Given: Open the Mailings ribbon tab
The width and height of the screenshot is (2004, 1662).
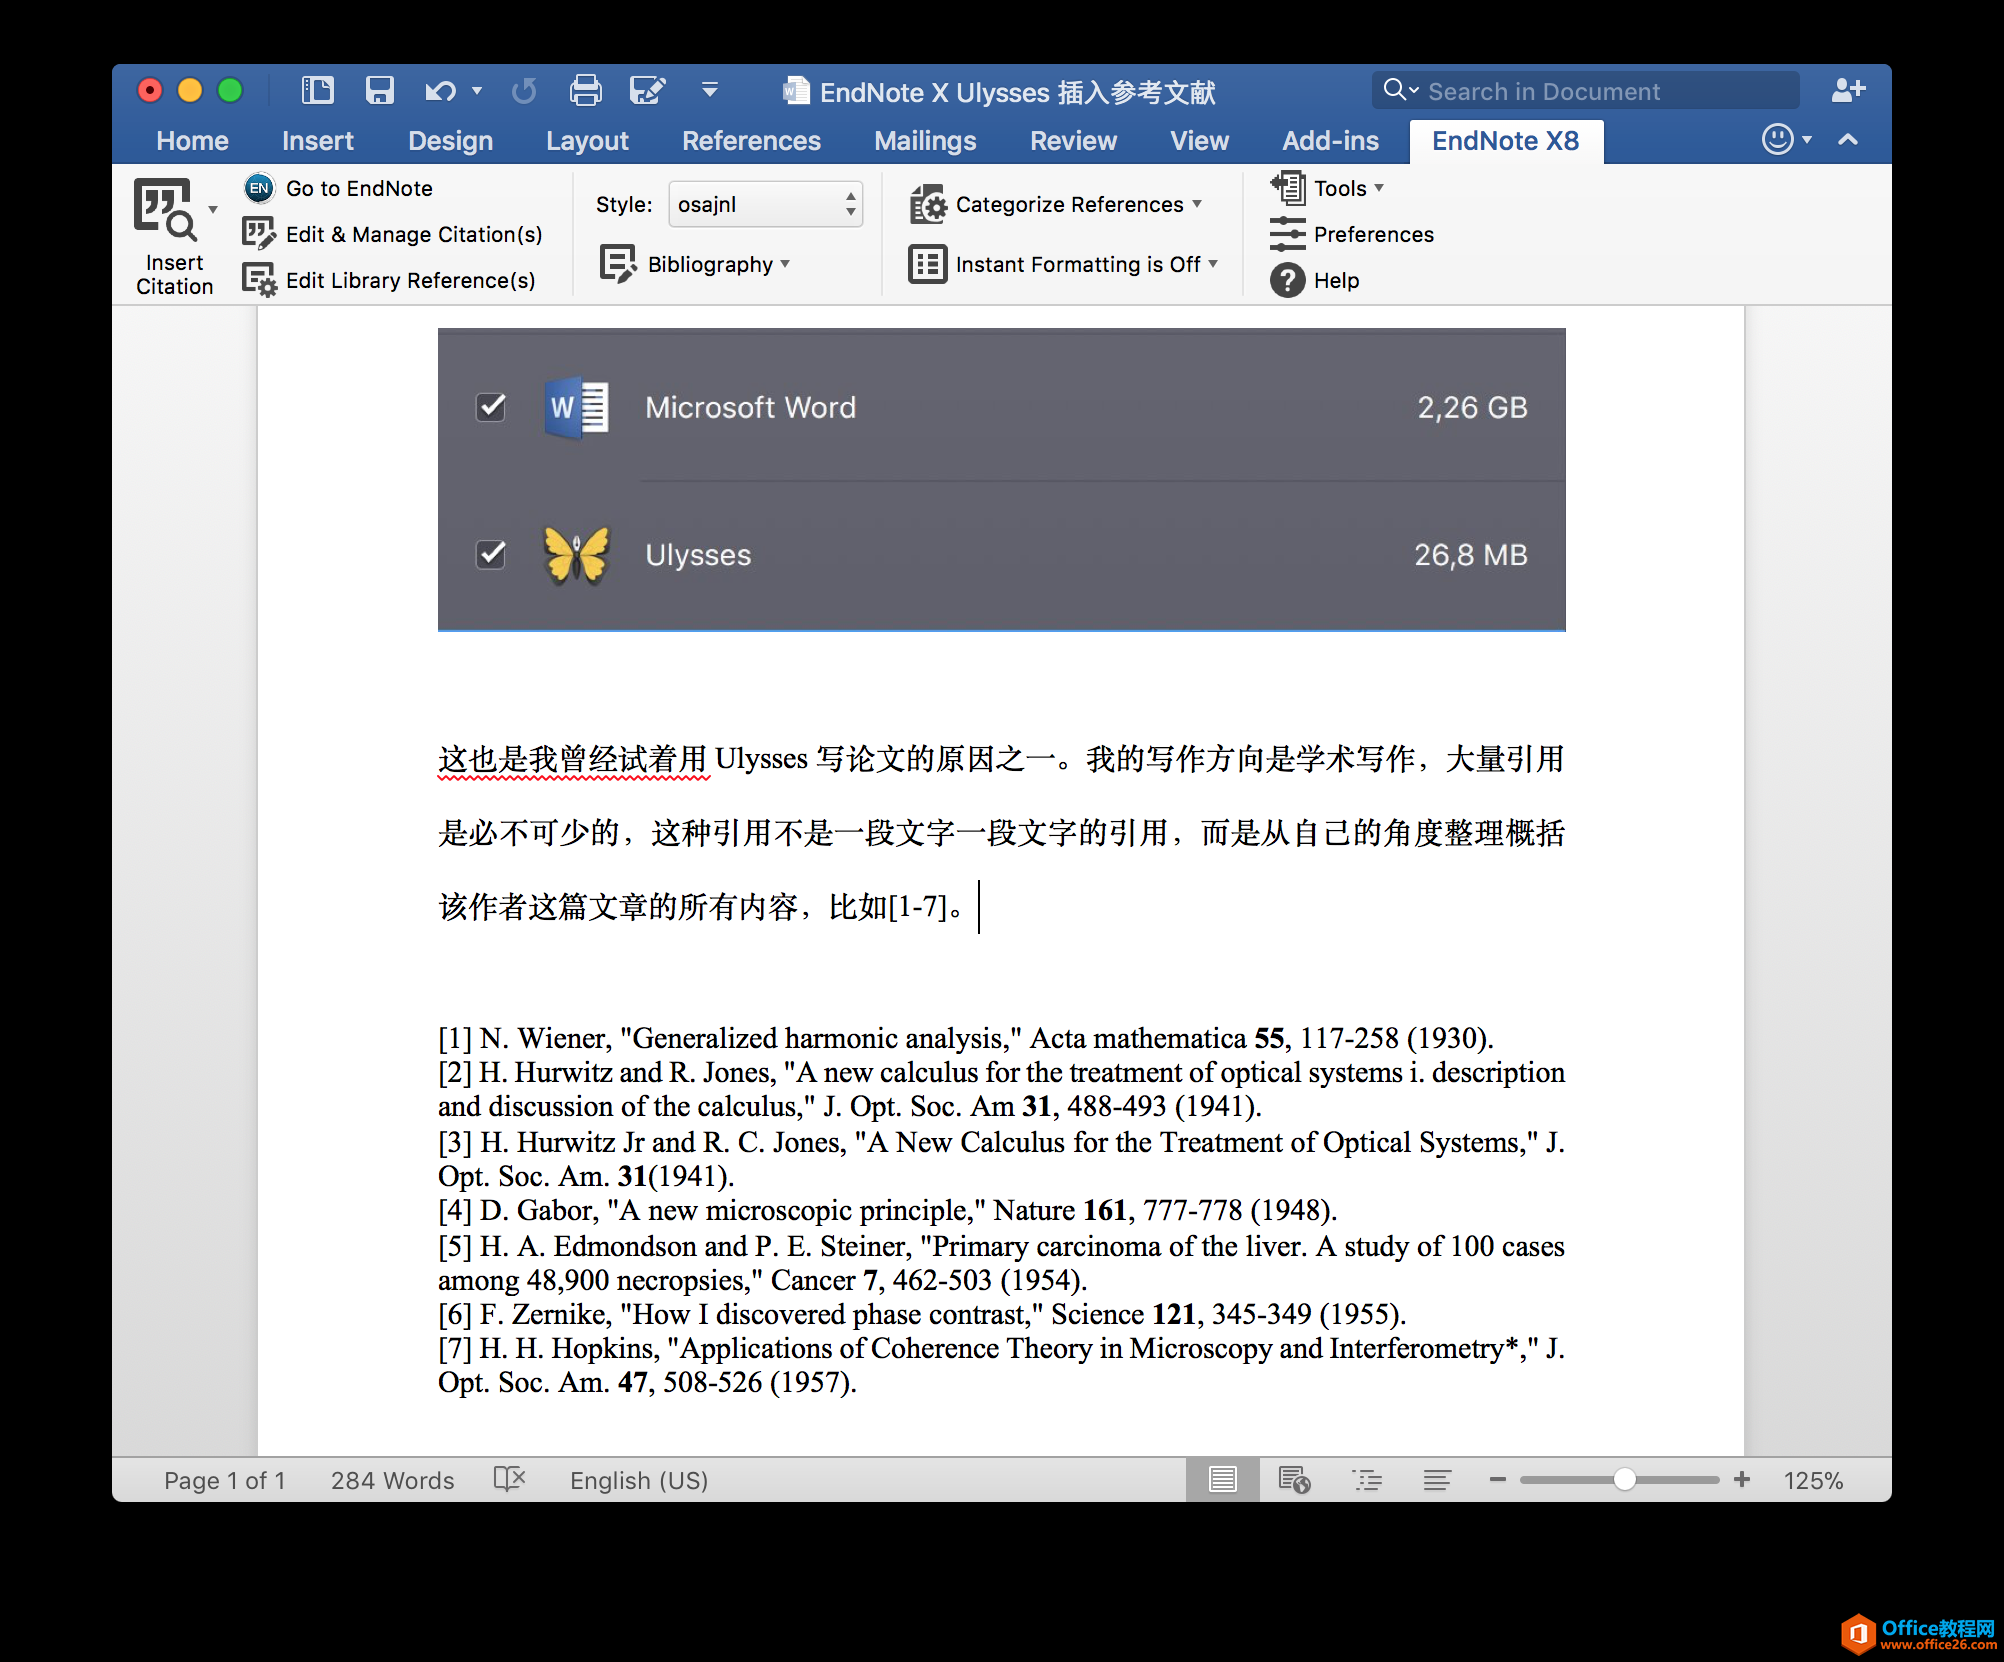Looking at the screenshot, I should [x=925, y=141].
